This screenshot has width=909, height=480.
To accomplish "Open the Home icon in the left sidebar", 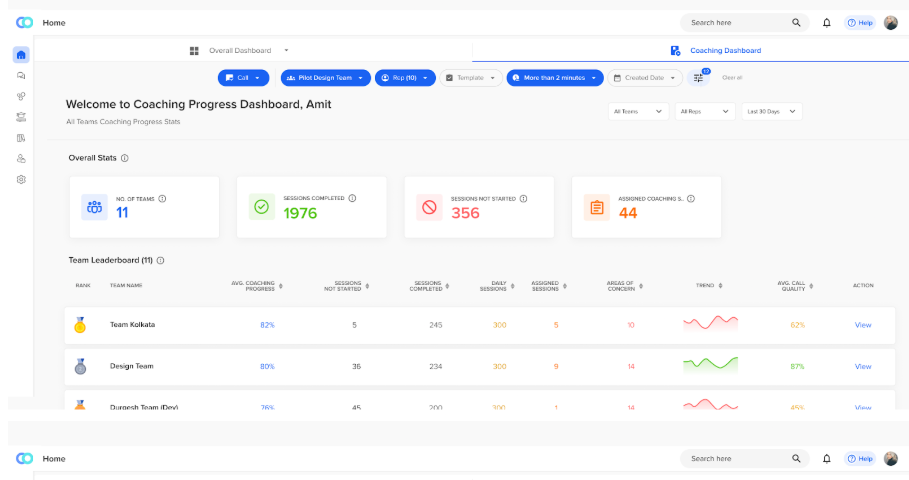I will pos(21,55).
